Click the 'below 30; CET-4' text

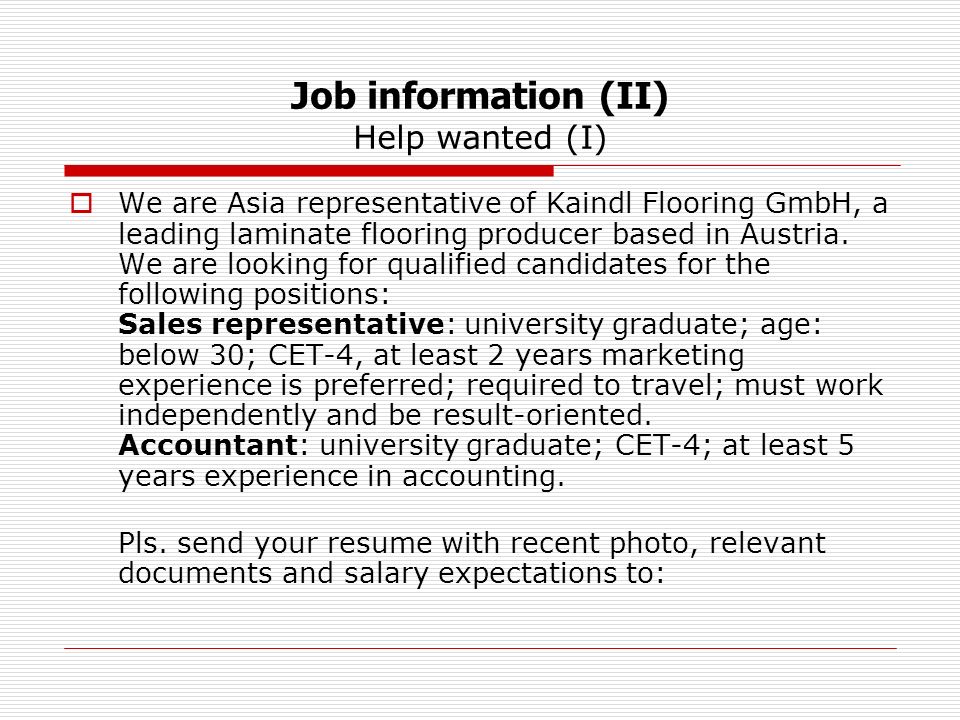tap(236, 355)
